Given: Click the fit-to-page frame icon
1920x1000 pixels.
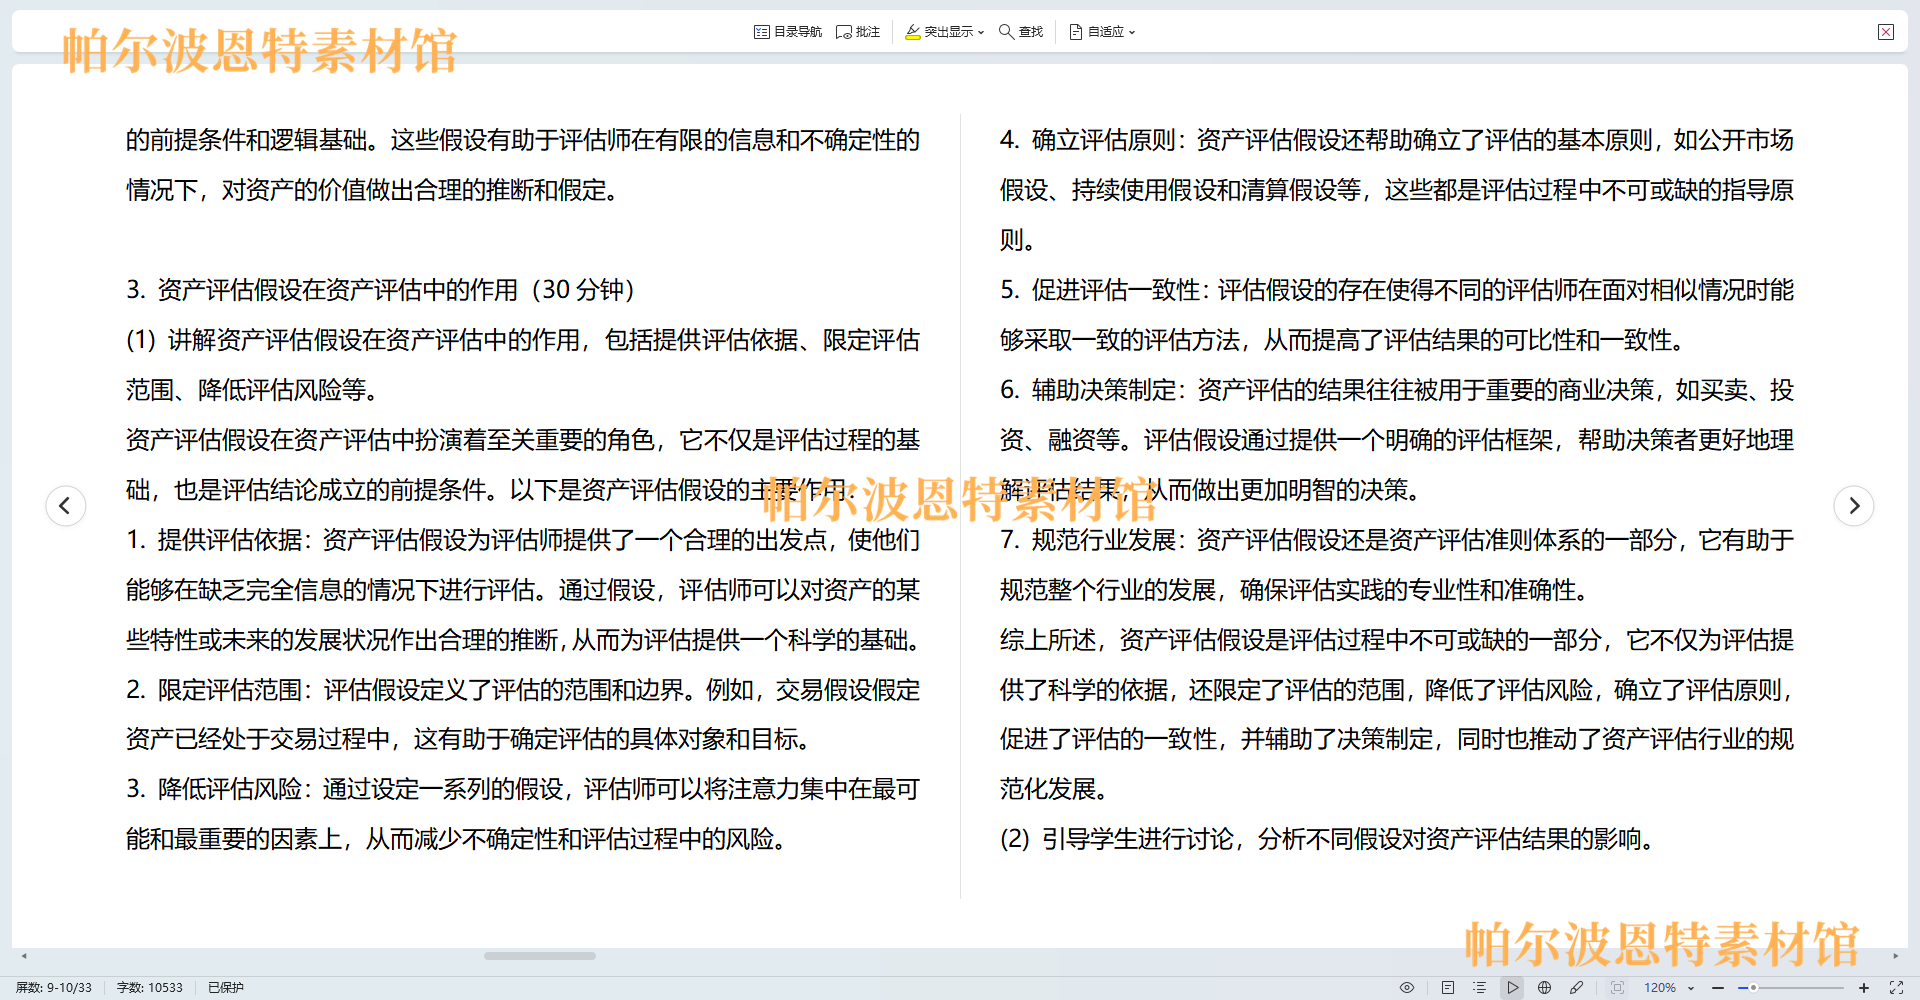Looking at the screenshot, I should click(1617, 987).
